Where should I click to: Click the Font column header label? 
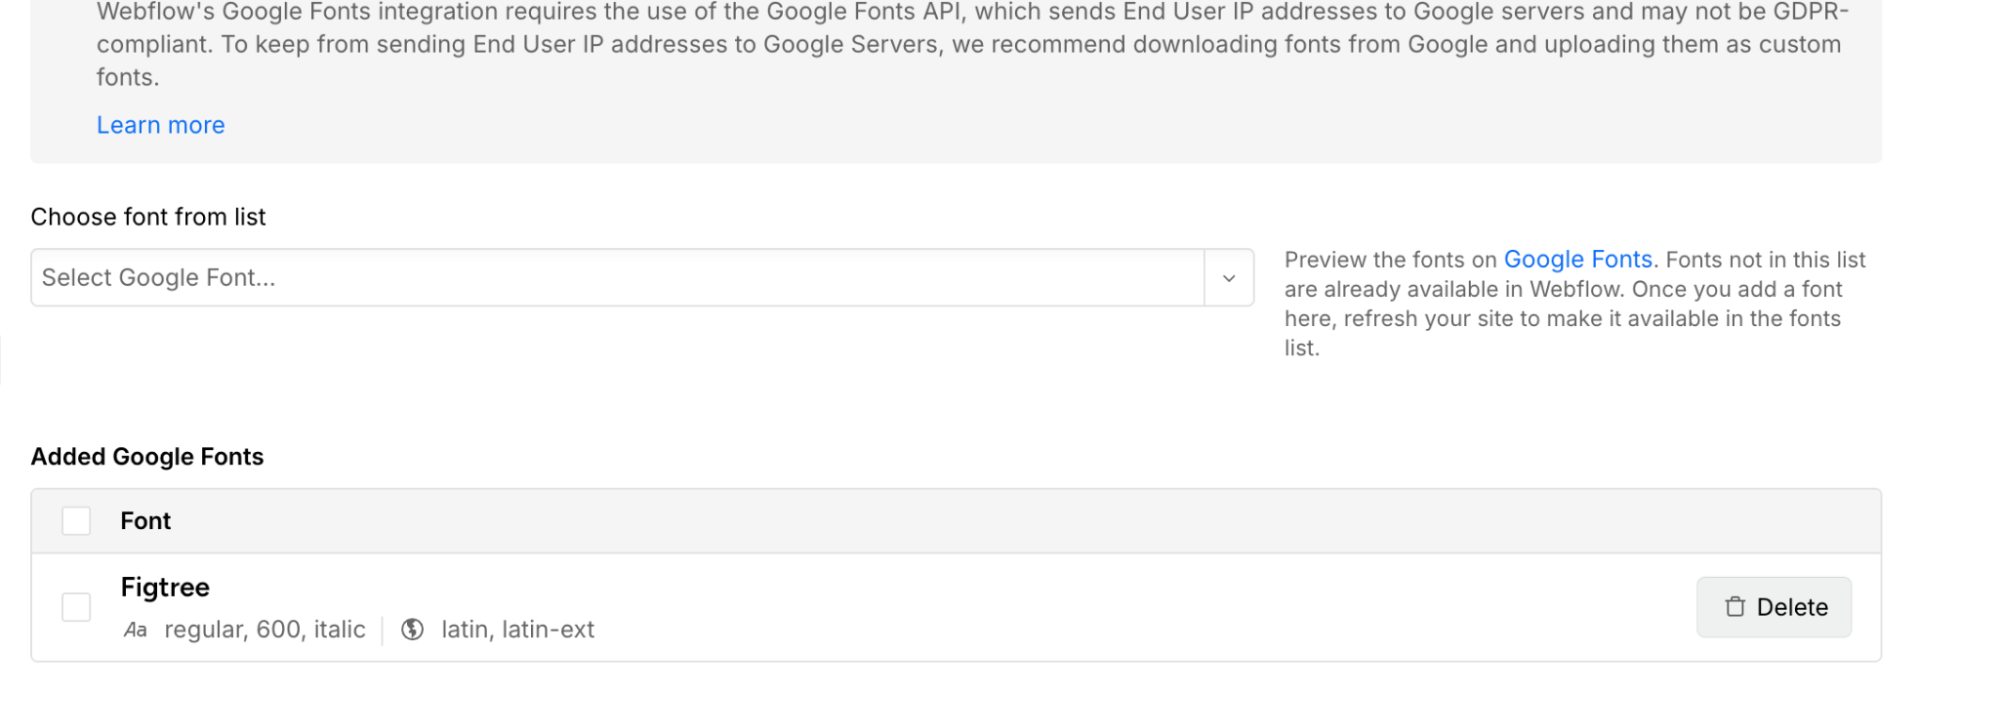coord(146,521)
